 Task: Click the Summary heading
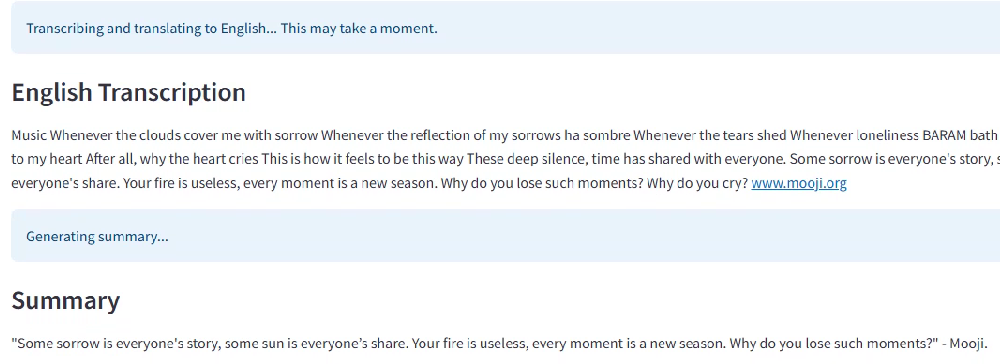pyautogui.click(x=66, y=300)
